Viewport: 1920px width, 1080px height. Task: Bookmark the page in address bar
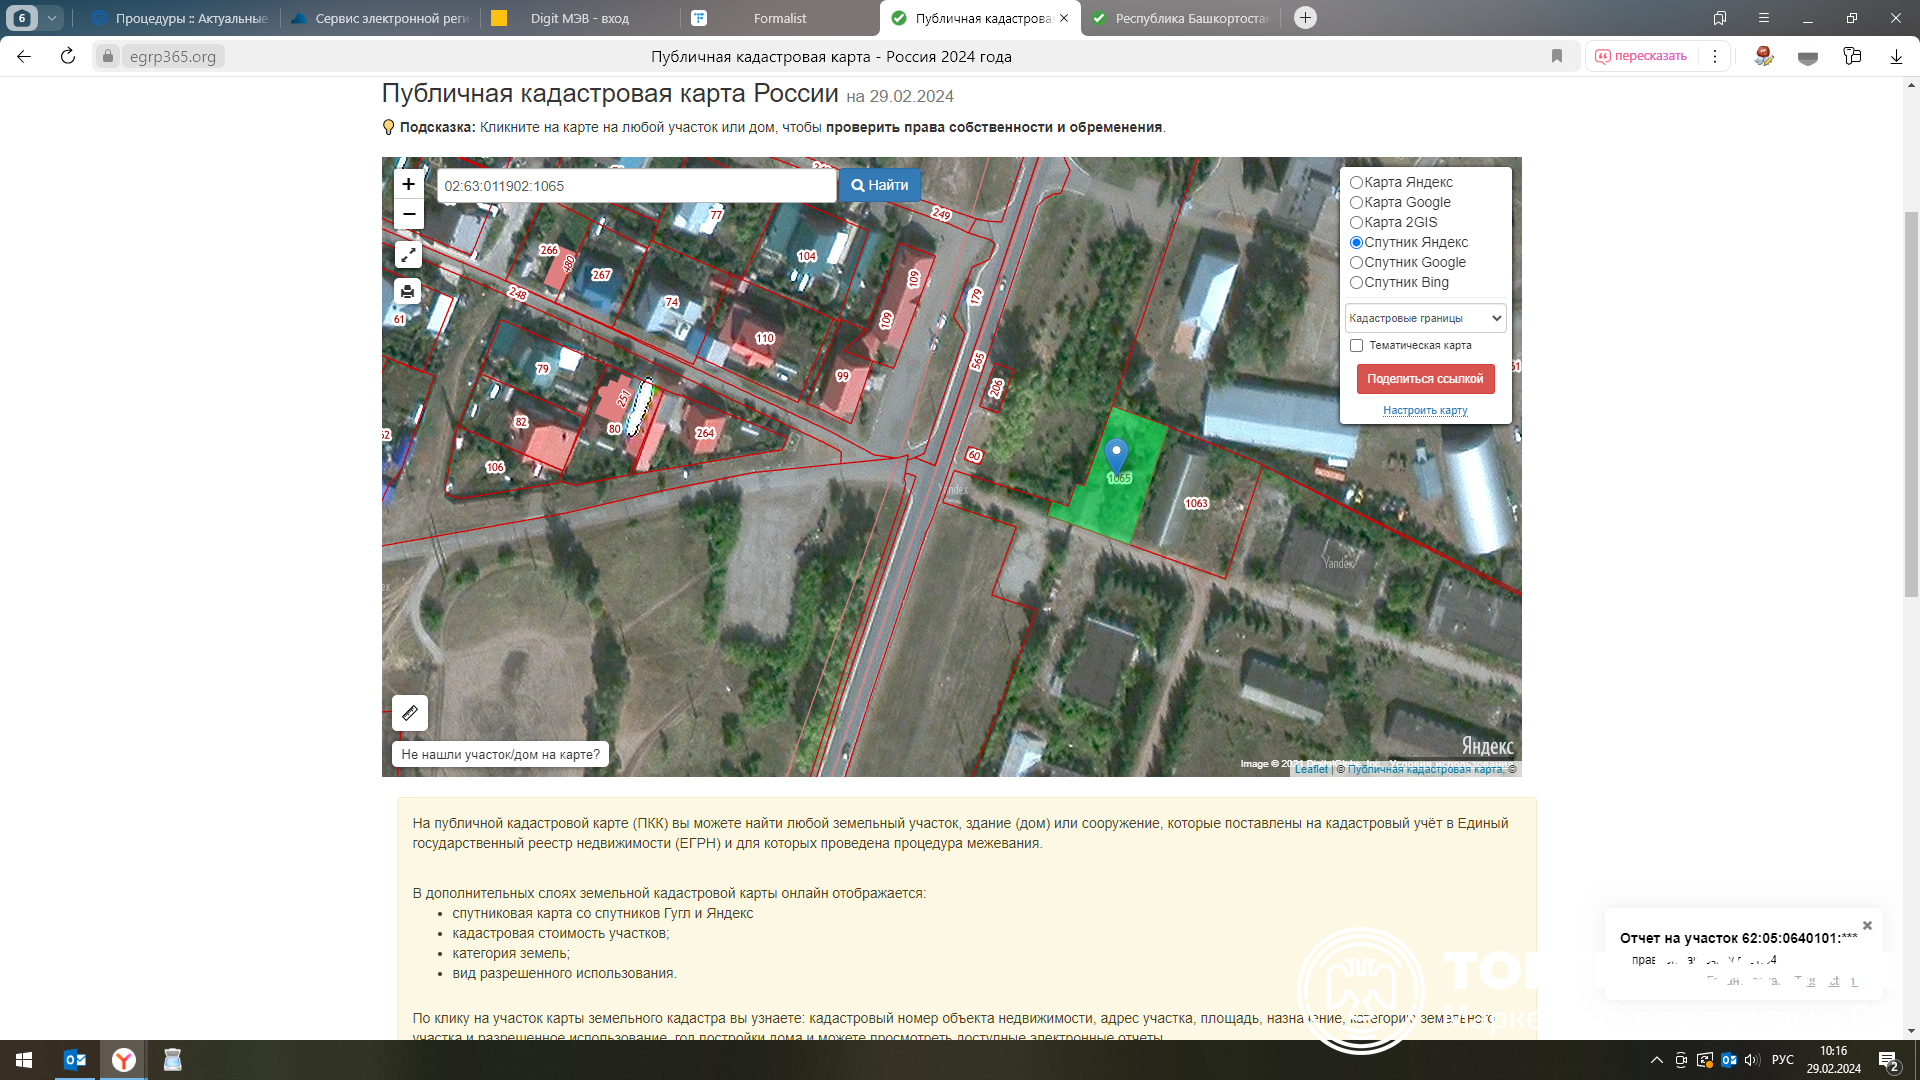(x=1557, y=56)
